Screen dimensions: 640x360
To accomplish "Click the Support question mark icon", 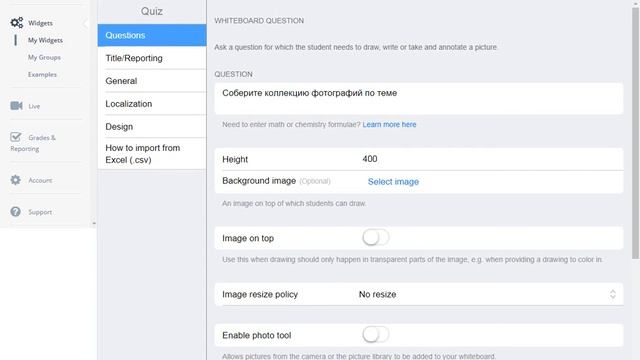I will (x=16, y=212).
